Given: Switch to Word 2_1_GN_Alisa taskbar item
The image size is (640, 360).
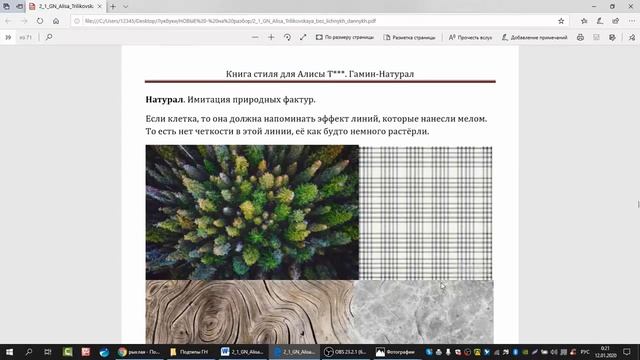Looking at the screenshot, I should click(242, 351).
